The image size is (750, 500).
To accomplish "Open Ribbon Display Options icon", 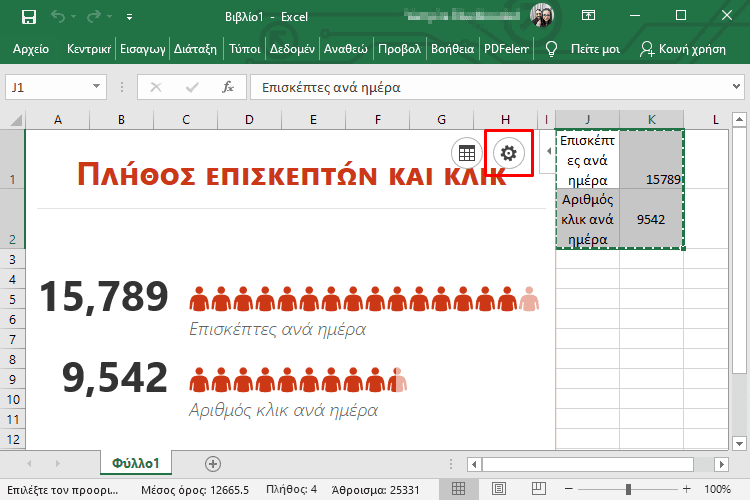I will tap(588, 15).
